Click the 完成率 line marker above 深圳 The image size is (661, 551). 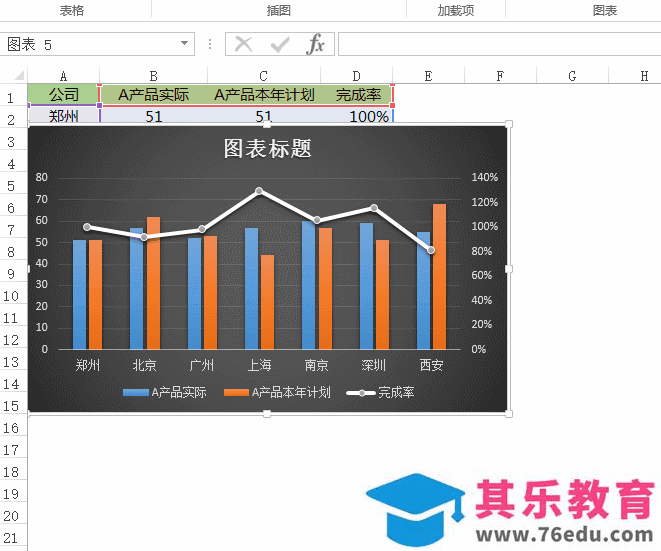coord(374,208)
